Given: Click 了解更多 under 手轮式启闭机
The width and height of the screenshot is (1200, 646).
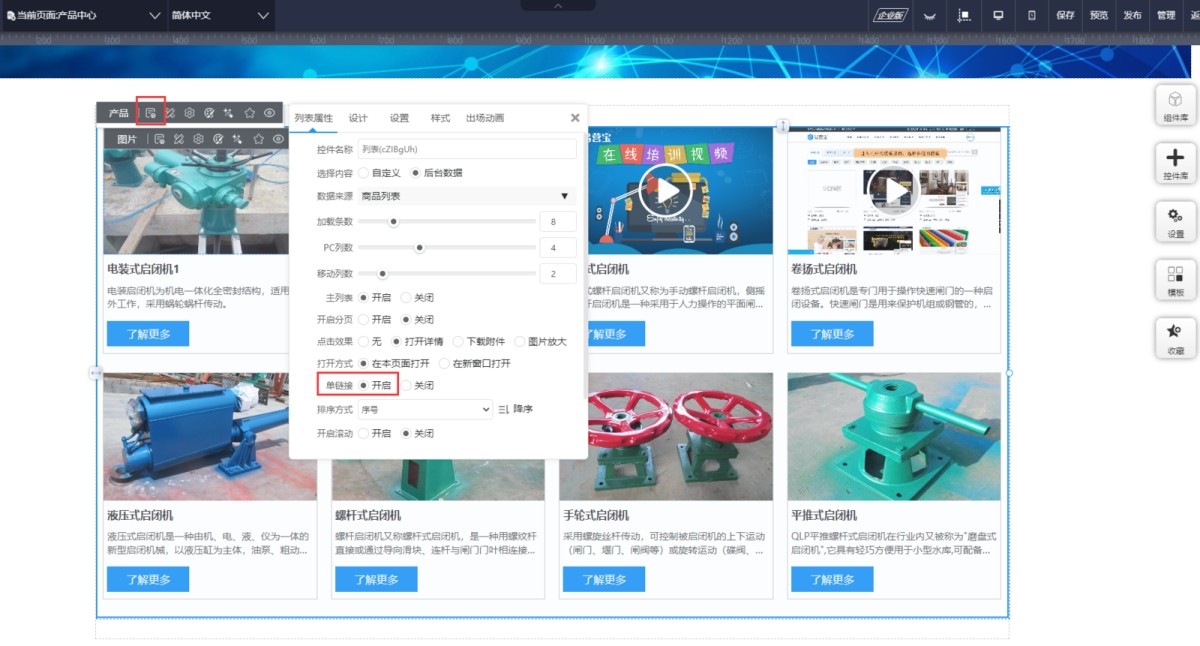Looking at the screenshot, I should [604, 579].
